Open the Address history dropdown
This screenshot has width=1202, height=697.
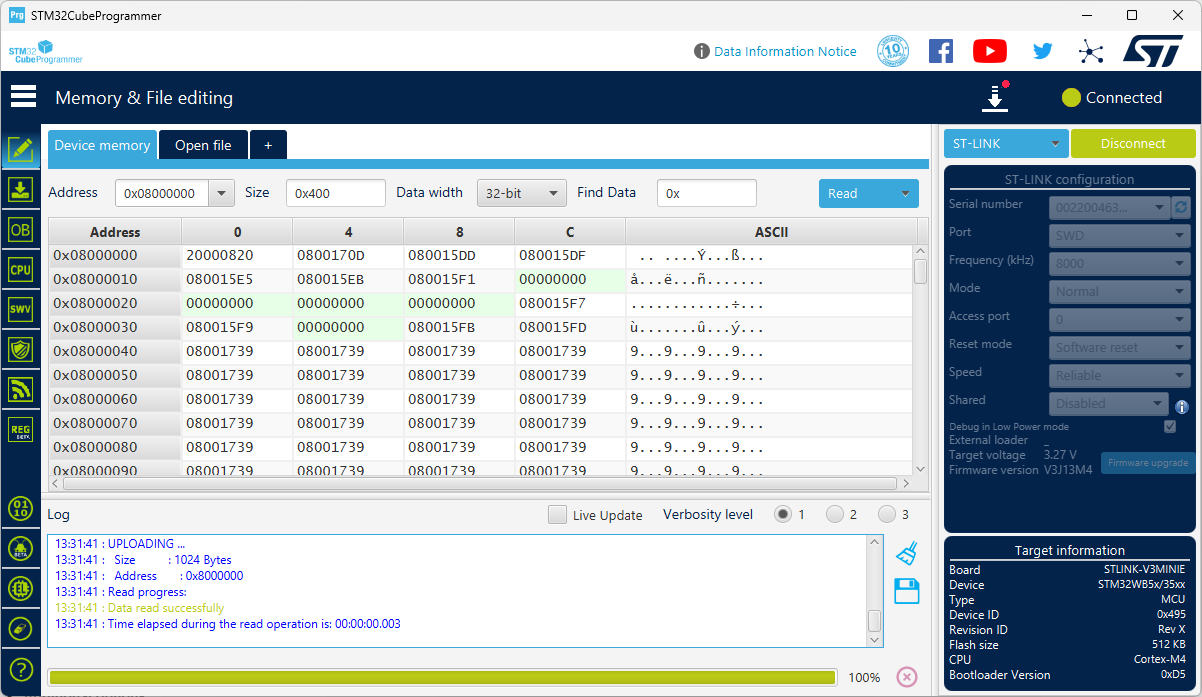click(221, 192)
